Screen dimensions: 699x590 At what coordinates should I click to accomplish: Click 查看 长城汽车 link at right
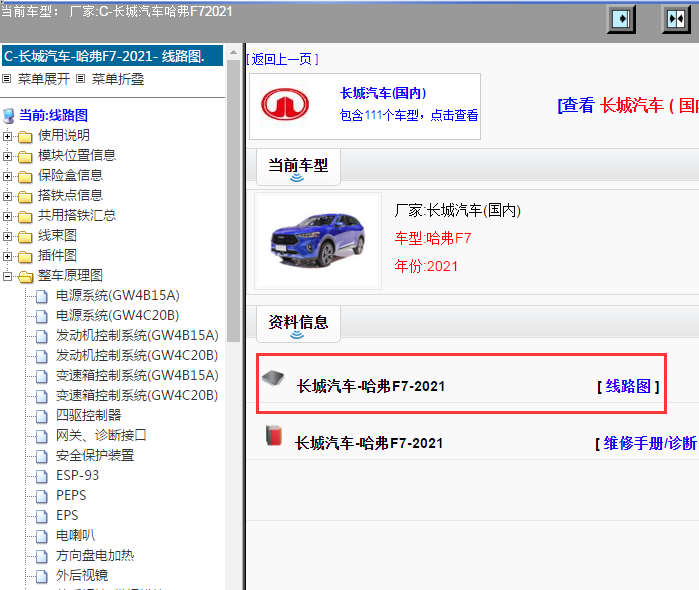(x=628, y=106)
